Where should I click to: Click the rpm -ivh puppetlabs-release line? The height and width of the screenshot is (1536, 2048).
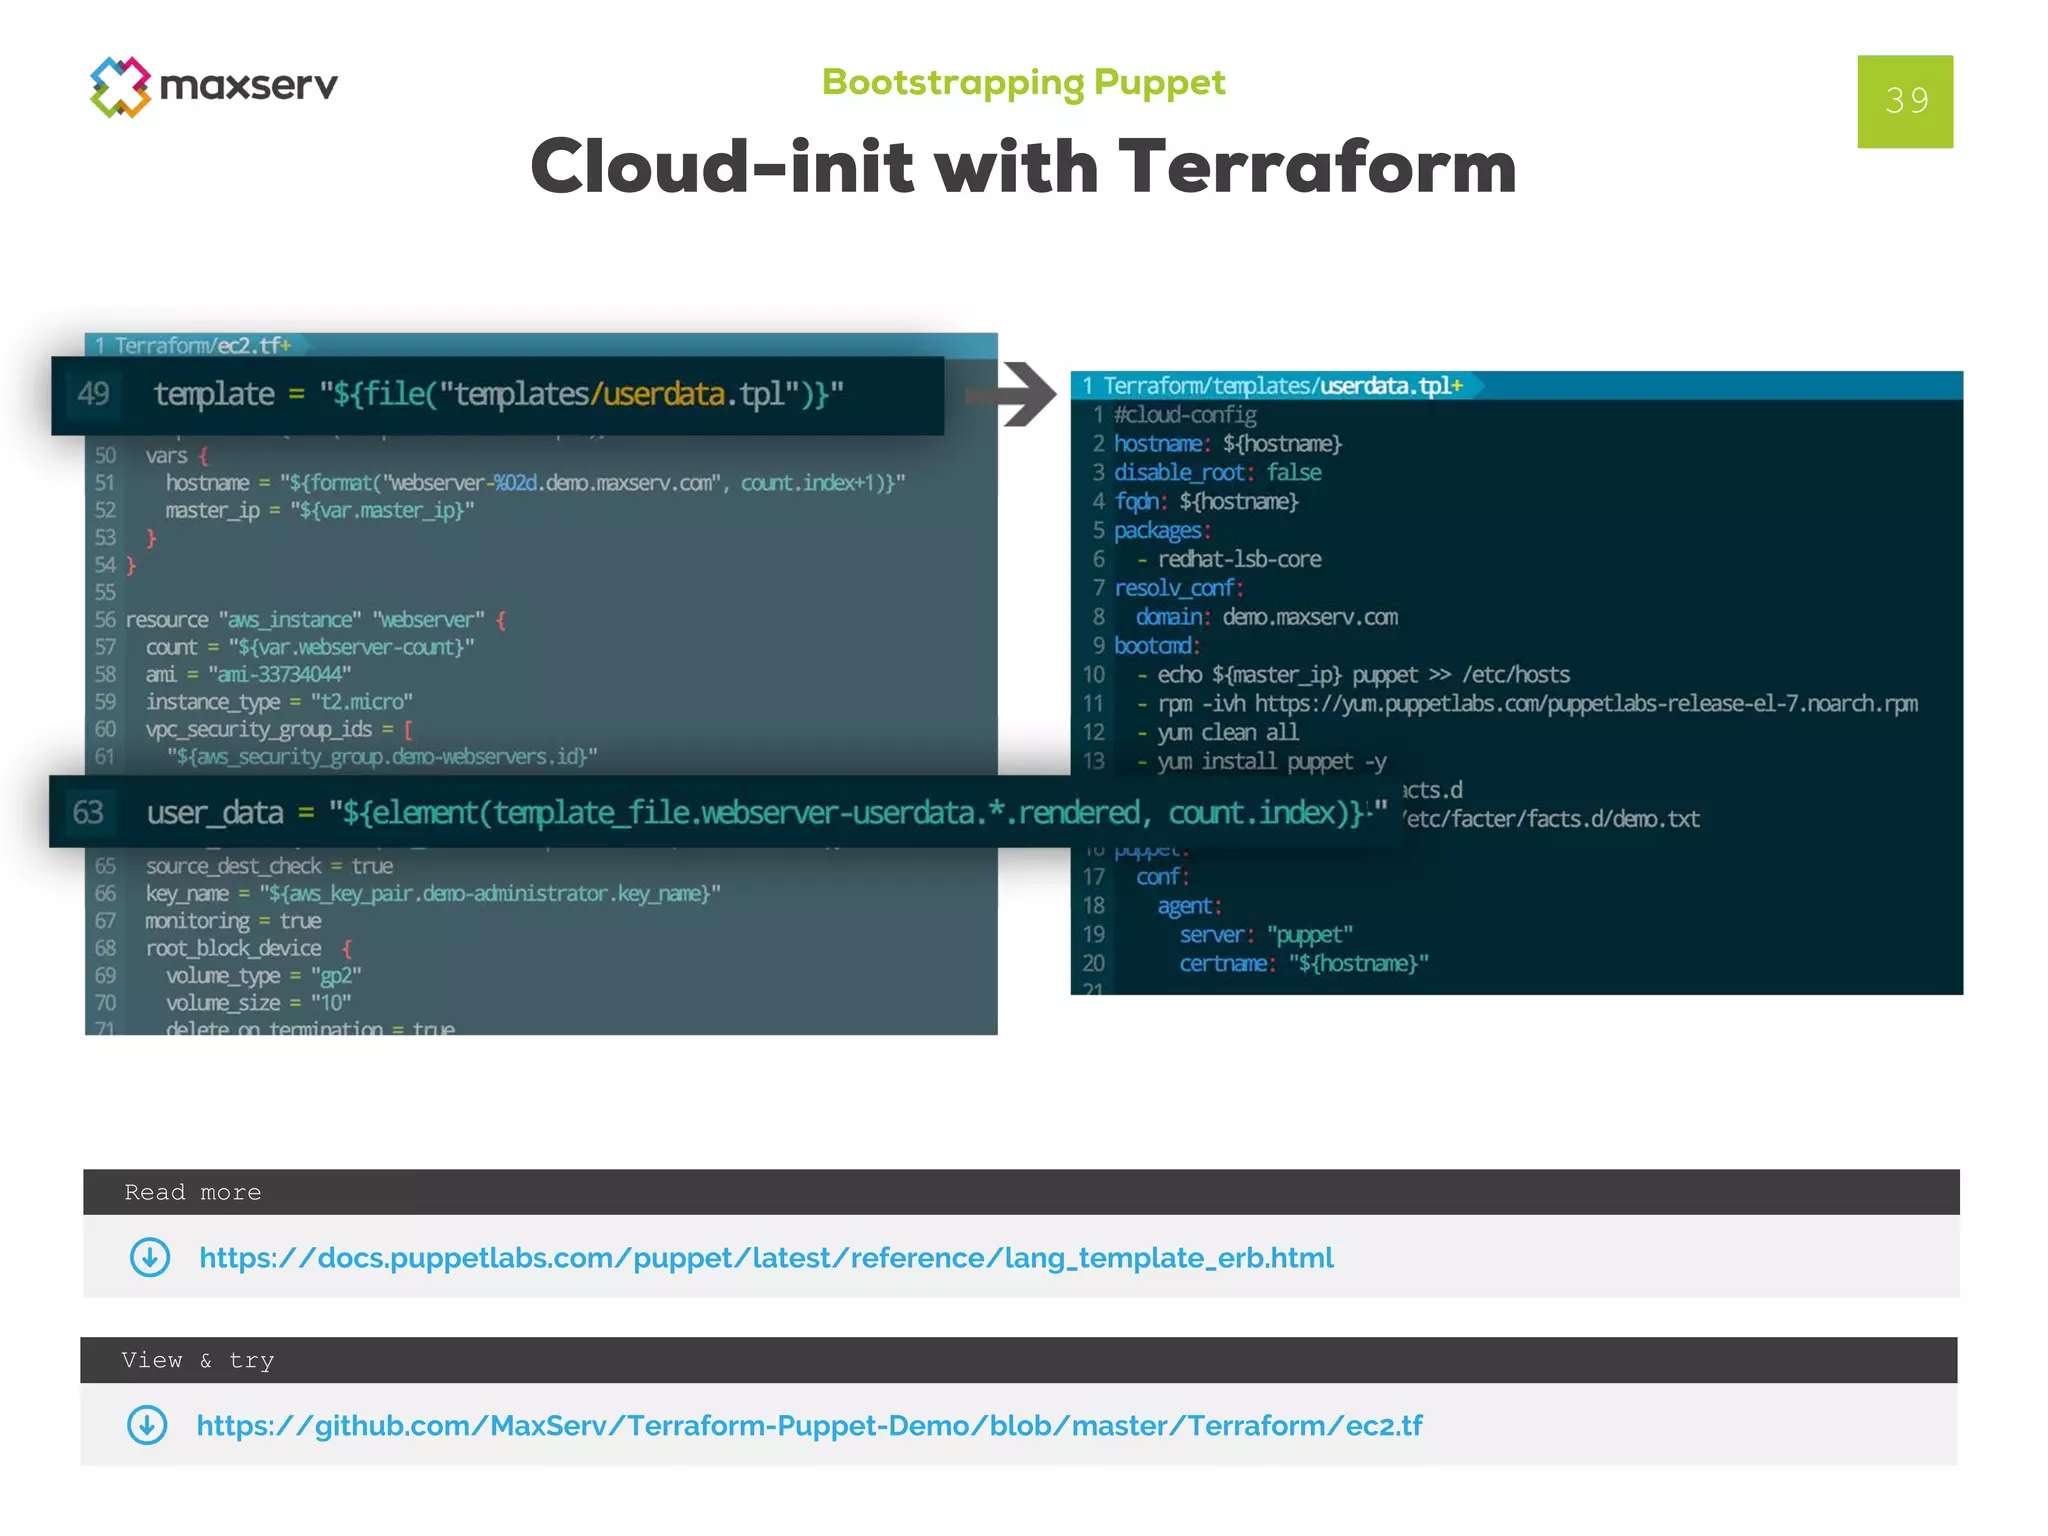[x=1527, y=704]
